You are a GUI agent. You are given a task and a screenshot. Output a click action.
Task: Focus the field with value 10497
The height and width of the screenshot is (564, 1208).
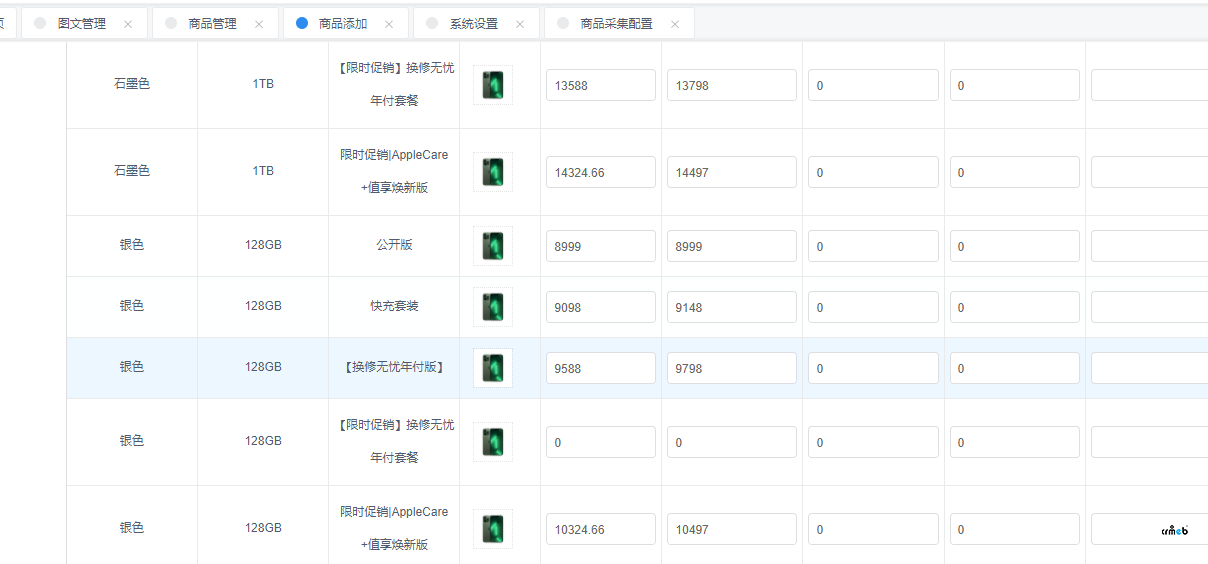tap(732, 529)
